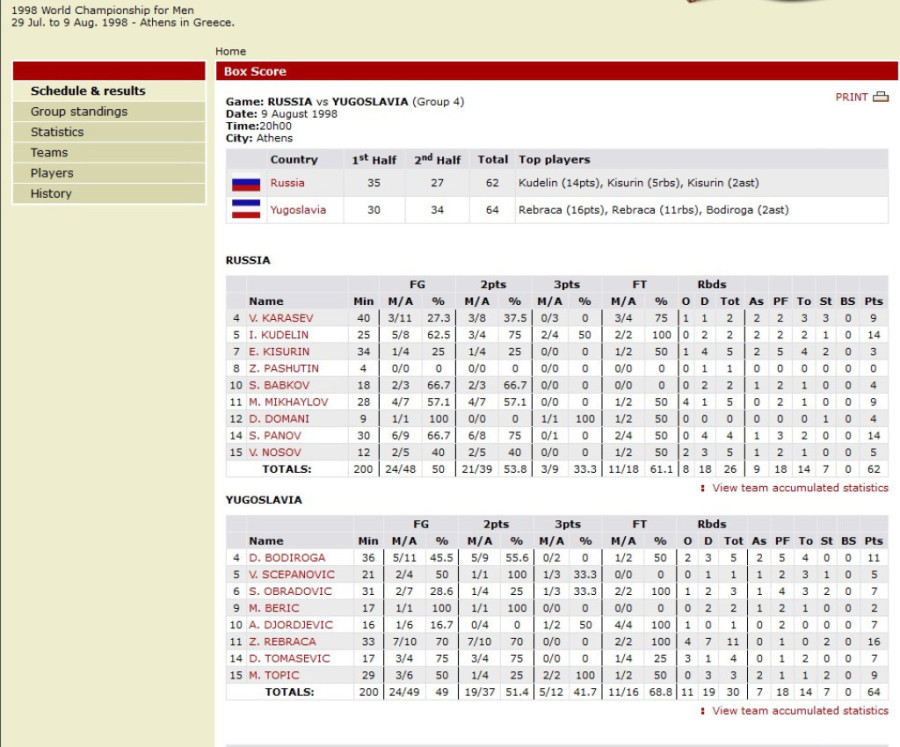Click the PRINT text link
The height and width of the screenshot is (747, 900).
coord(851,97)
